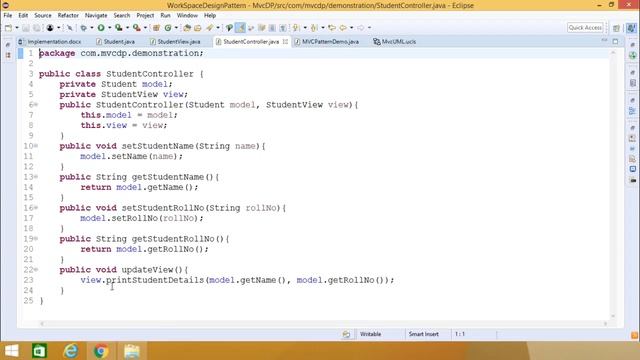
Task: Click the Smart Insert status bar entry
Action: [424, 334]
